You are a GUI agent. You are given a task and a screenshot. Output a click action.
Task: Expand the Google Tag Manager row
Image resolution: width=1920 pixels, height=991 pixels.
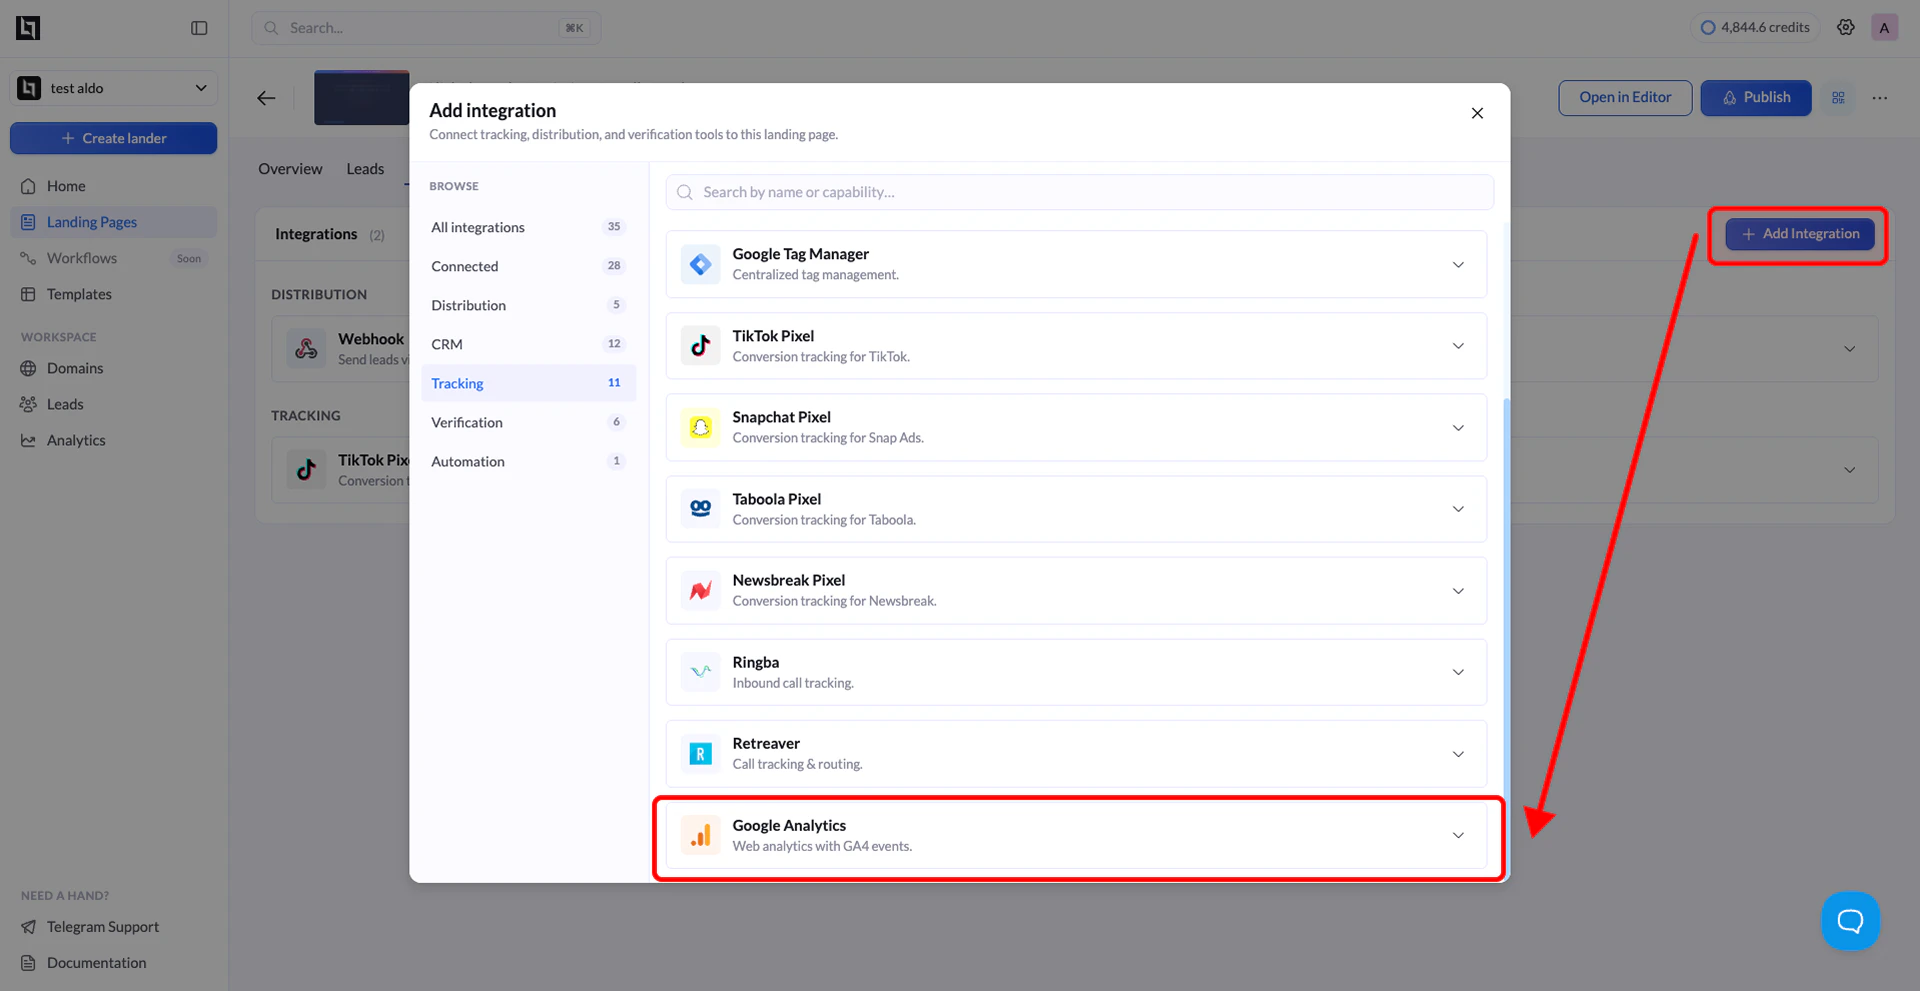click(1458, 265)
